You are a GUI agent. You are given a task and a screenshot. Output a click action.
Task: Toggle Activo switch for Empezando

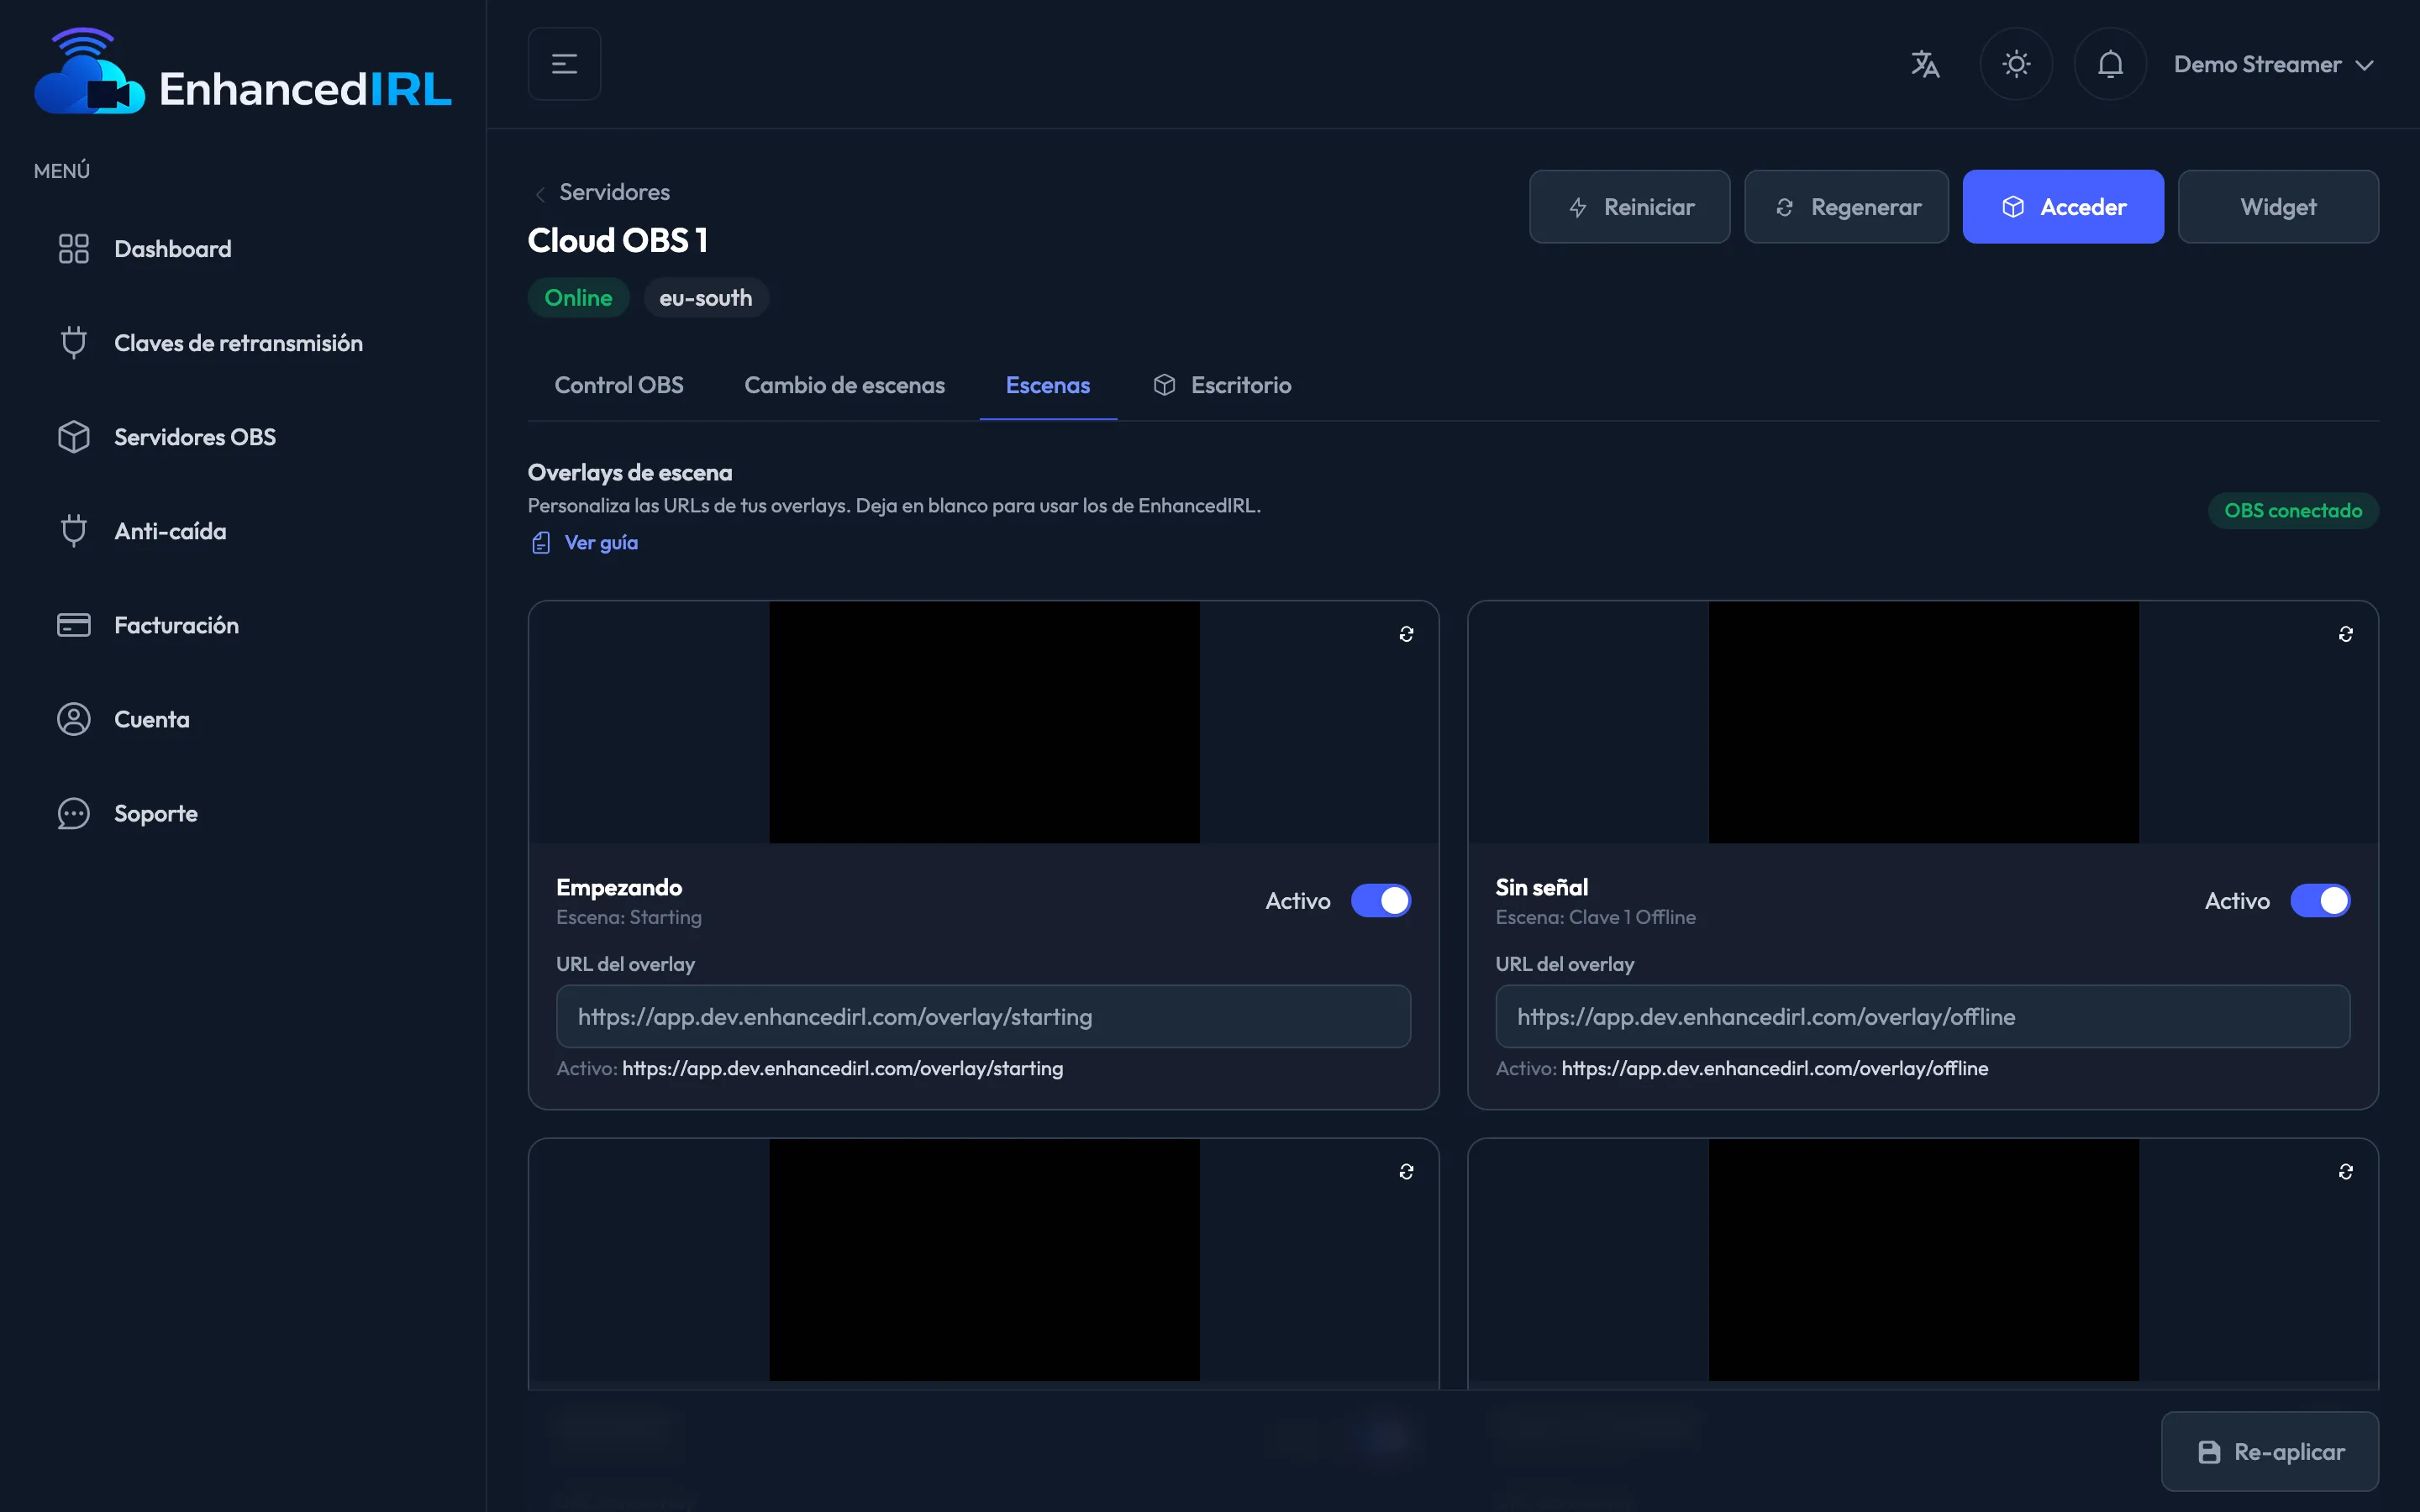(1381, 901)
